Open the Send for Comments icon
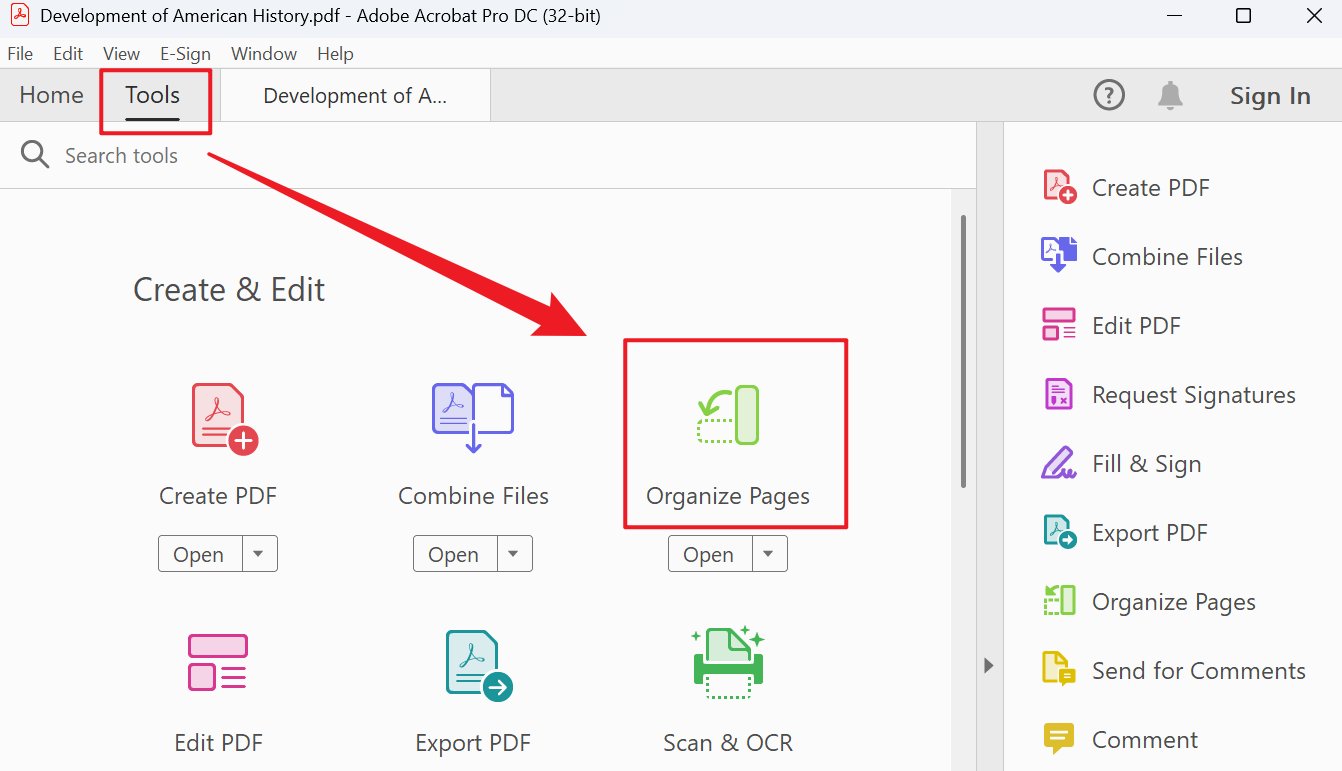Screen dimensions: 1342x771 click(1059, 670)
